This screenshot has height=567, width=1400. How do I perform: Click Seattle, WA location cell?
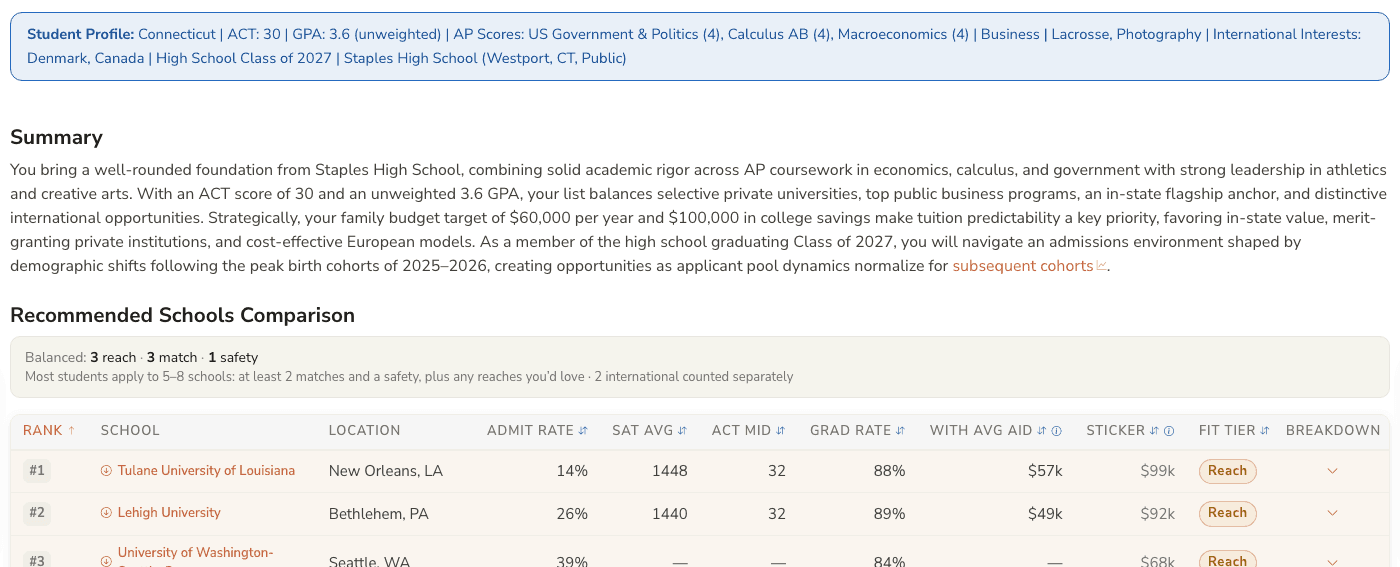[x=370, y=561]
